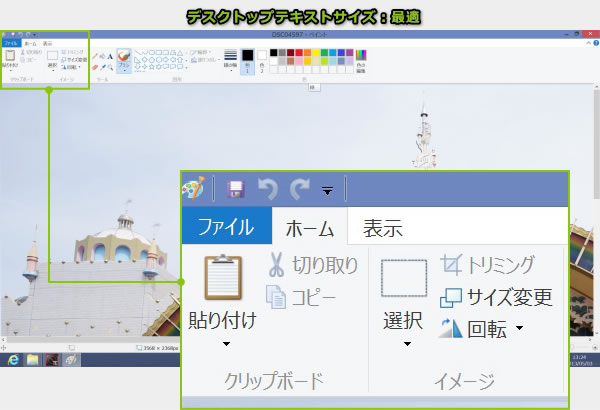Select the Pencil tool in the tools group
This screenshot has height=410, width=600.
95,56
